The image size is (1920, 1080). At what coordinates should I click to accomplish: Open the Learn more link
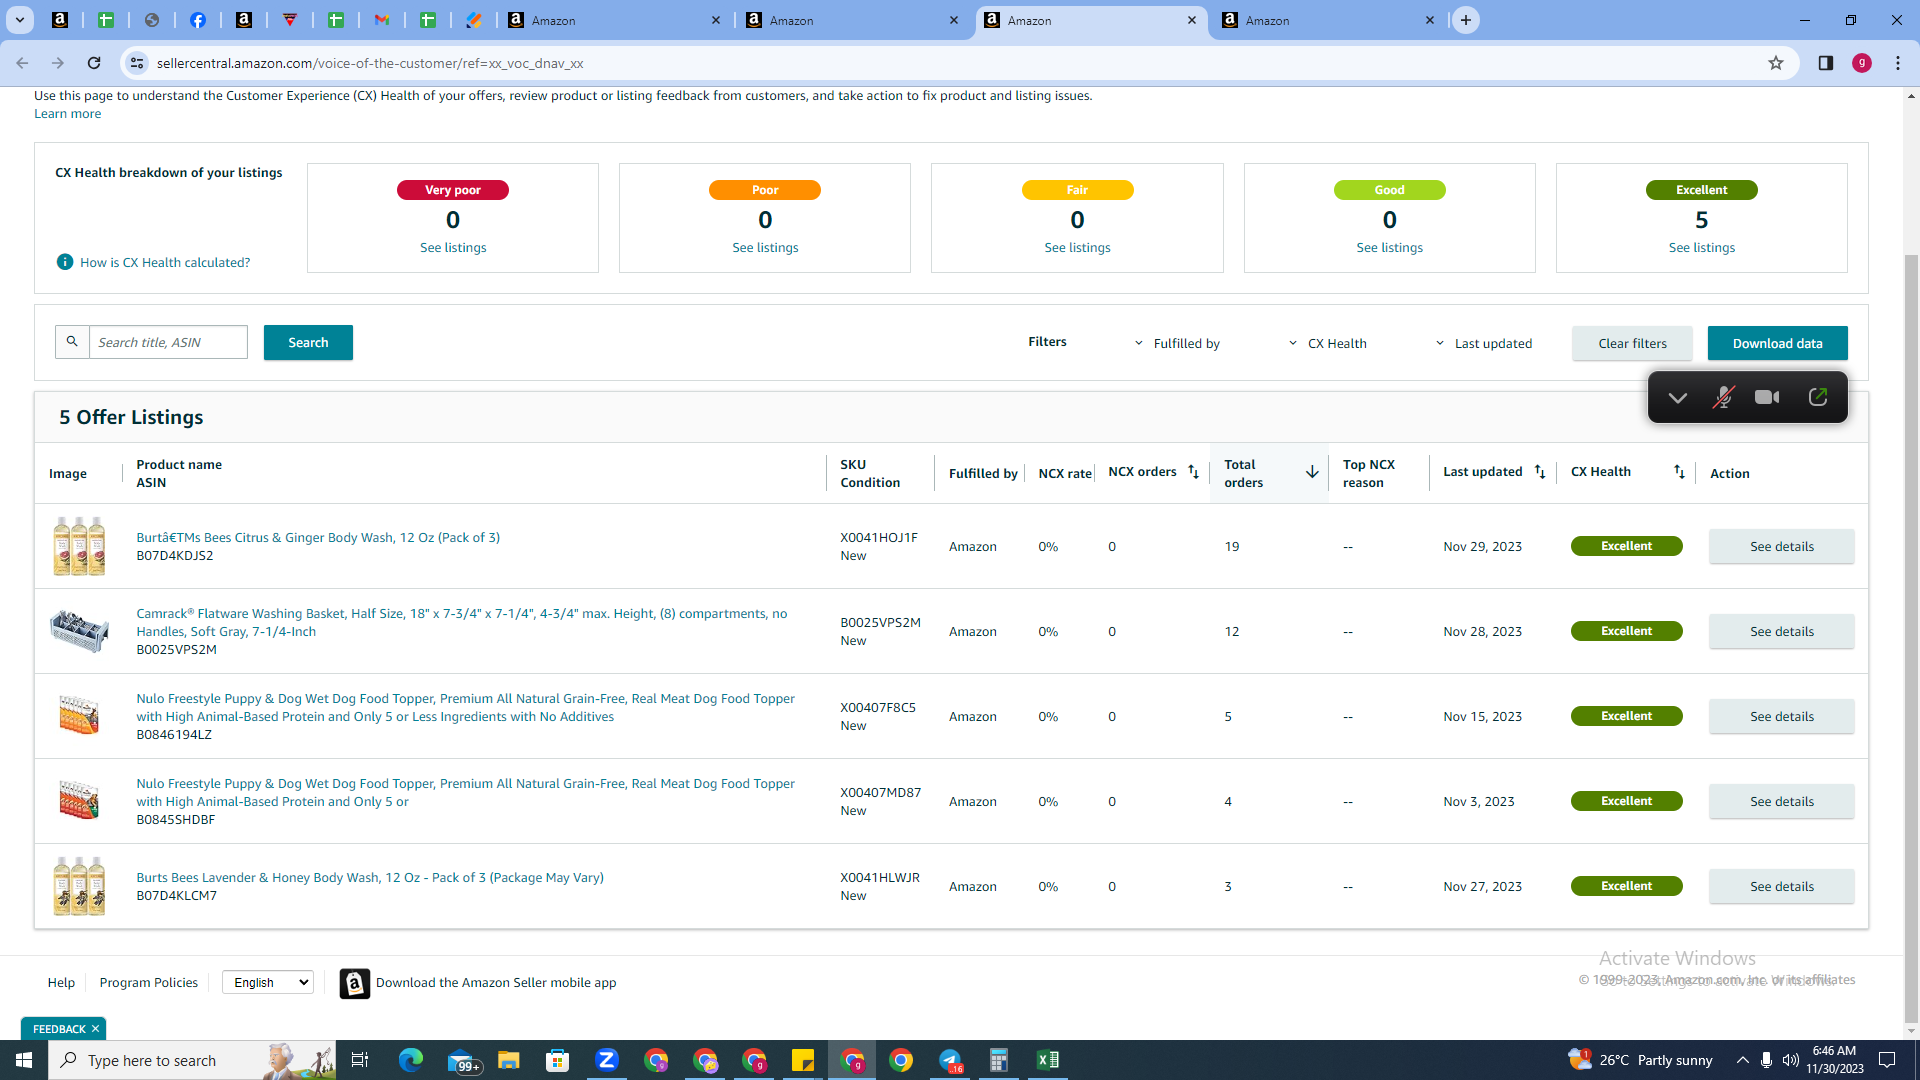click(67, 113)
